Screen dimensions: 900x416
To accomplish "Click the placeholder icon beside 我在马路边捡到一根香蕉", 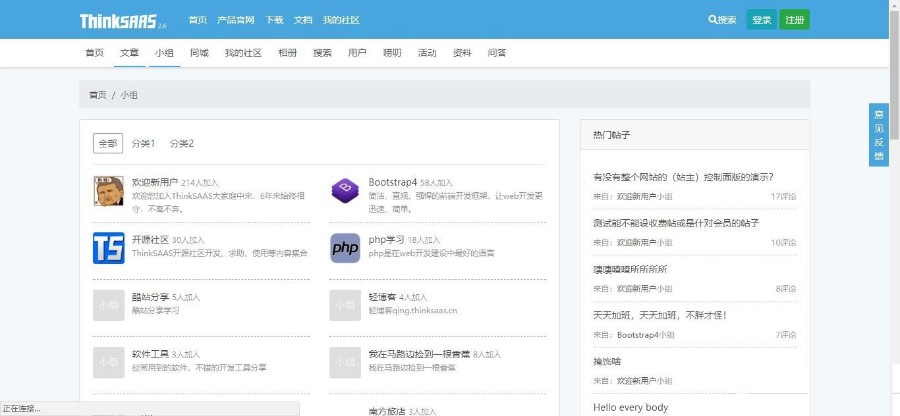I will [345, 363].
